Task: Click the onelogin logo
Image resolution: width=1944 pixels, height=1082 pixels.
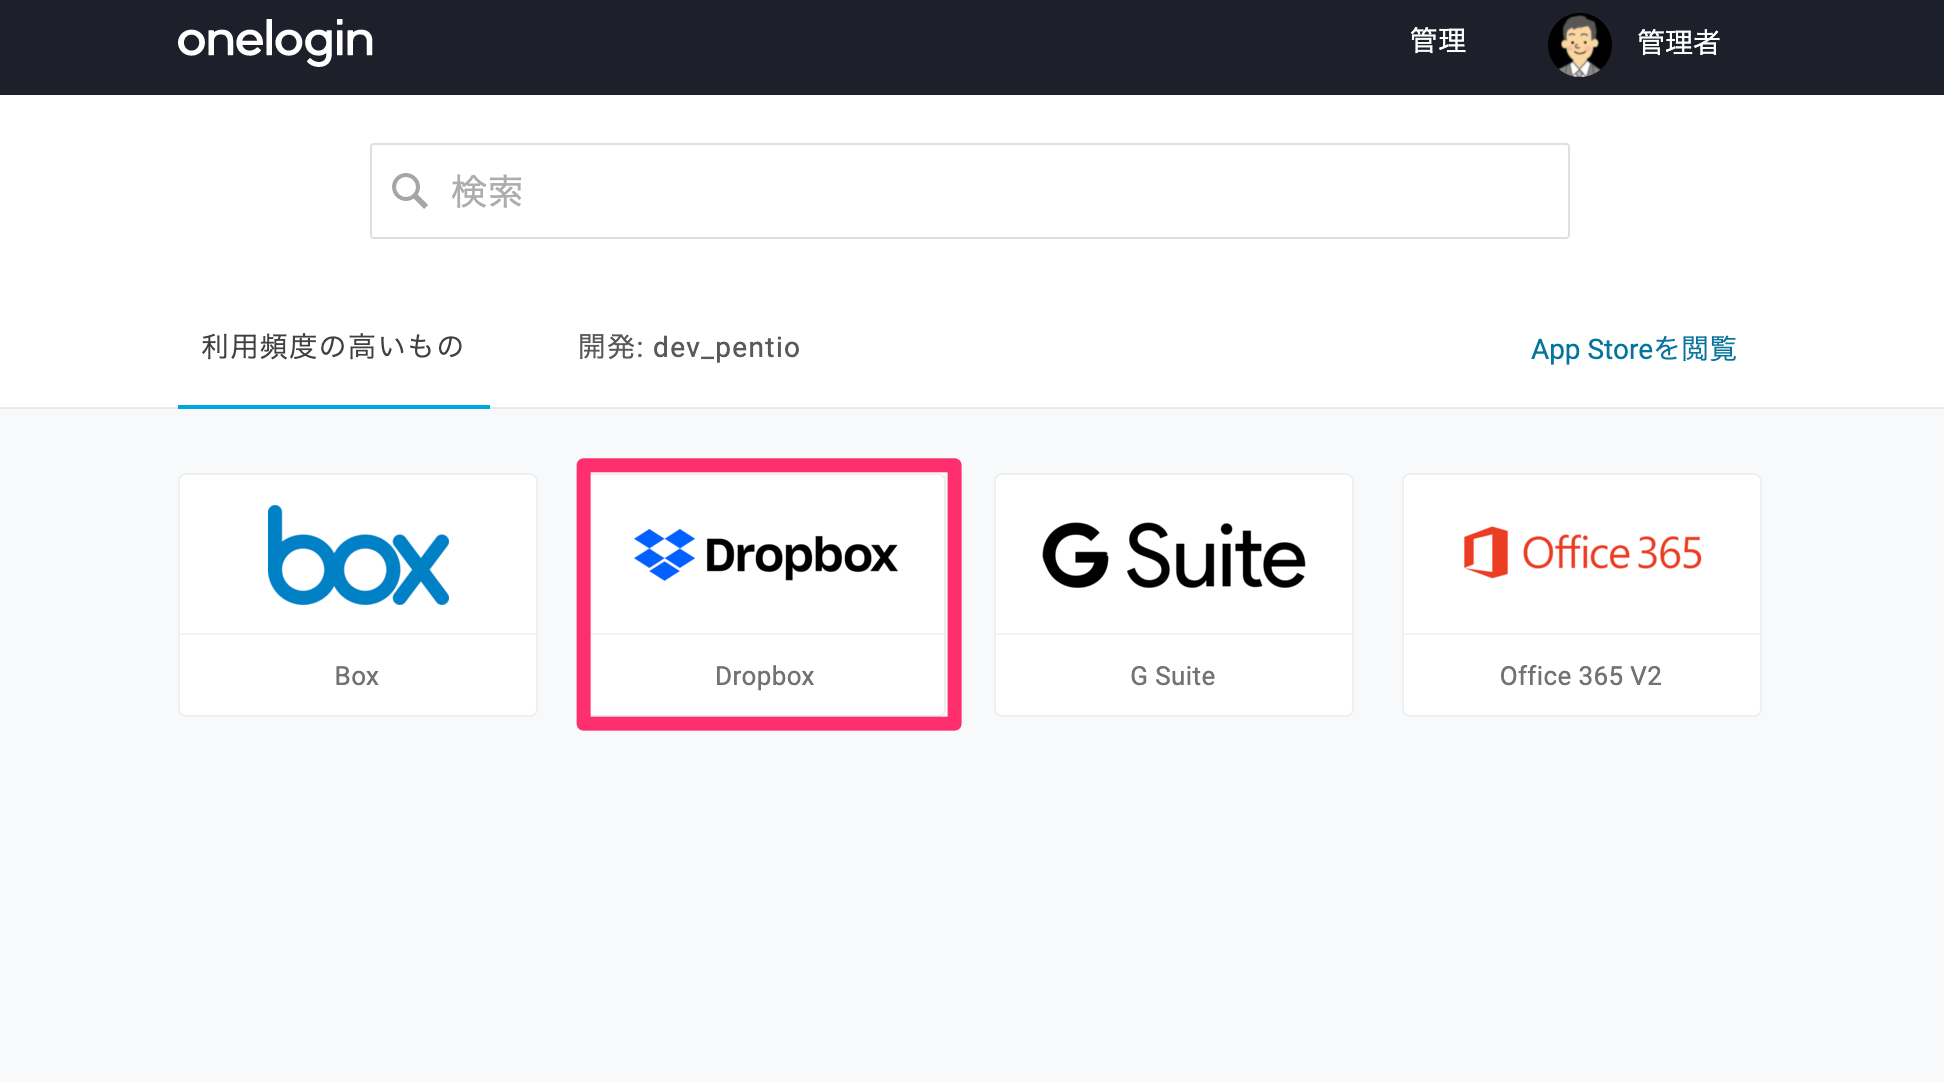Action: coord(275,42)
